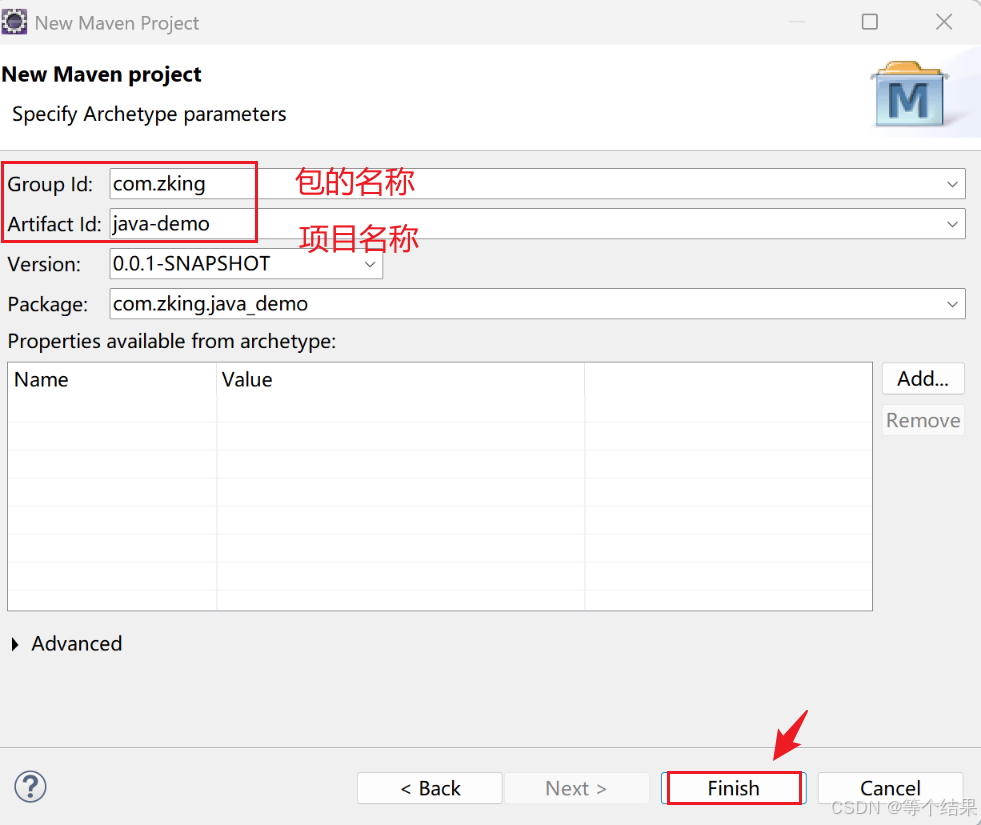Click the Group Id input field
This screenshot has width=981, height=825.
[x=537, y=184]
